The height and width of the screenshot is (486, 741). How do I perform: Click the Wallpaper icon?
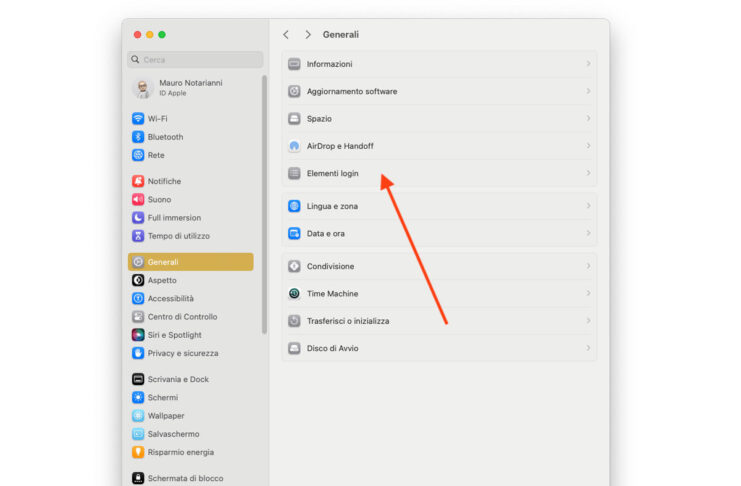click(138, 416)
